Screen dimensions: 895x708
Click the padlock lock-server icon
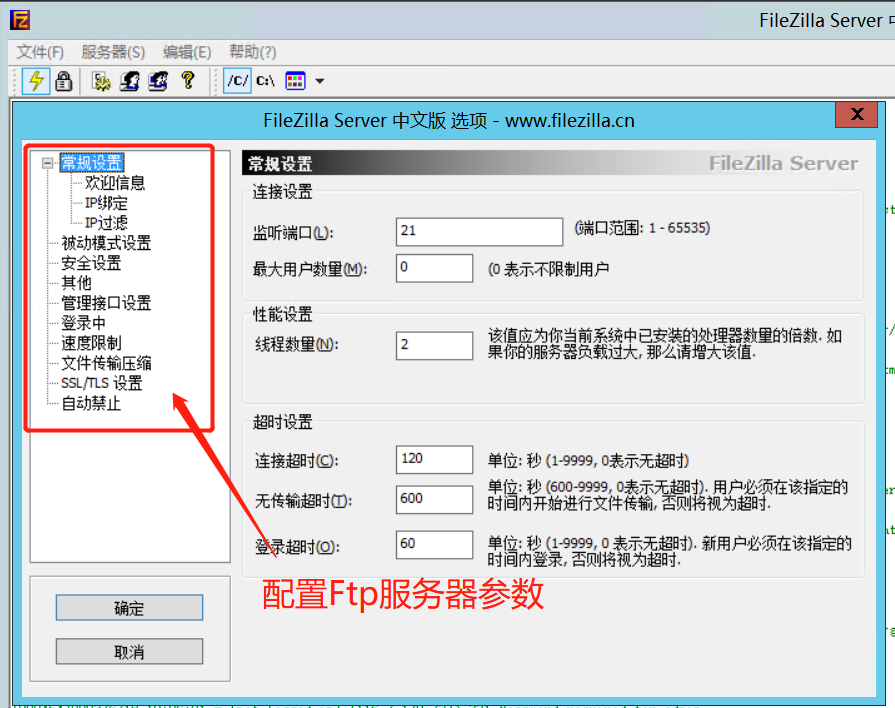tap(63, 81)
